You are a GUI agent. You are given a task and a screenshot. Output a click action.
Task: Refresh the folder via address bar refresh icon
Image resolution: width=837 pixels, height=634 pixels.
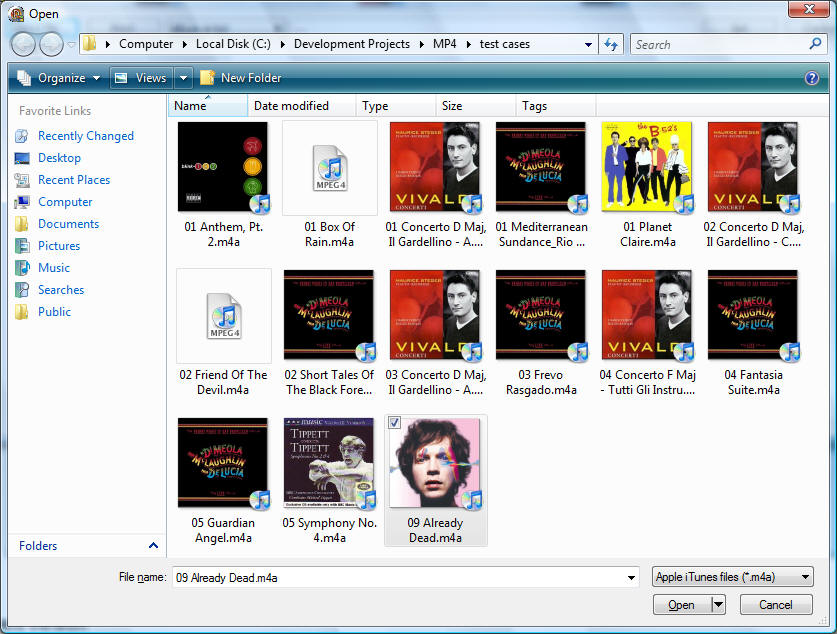[x=611, y=44]
